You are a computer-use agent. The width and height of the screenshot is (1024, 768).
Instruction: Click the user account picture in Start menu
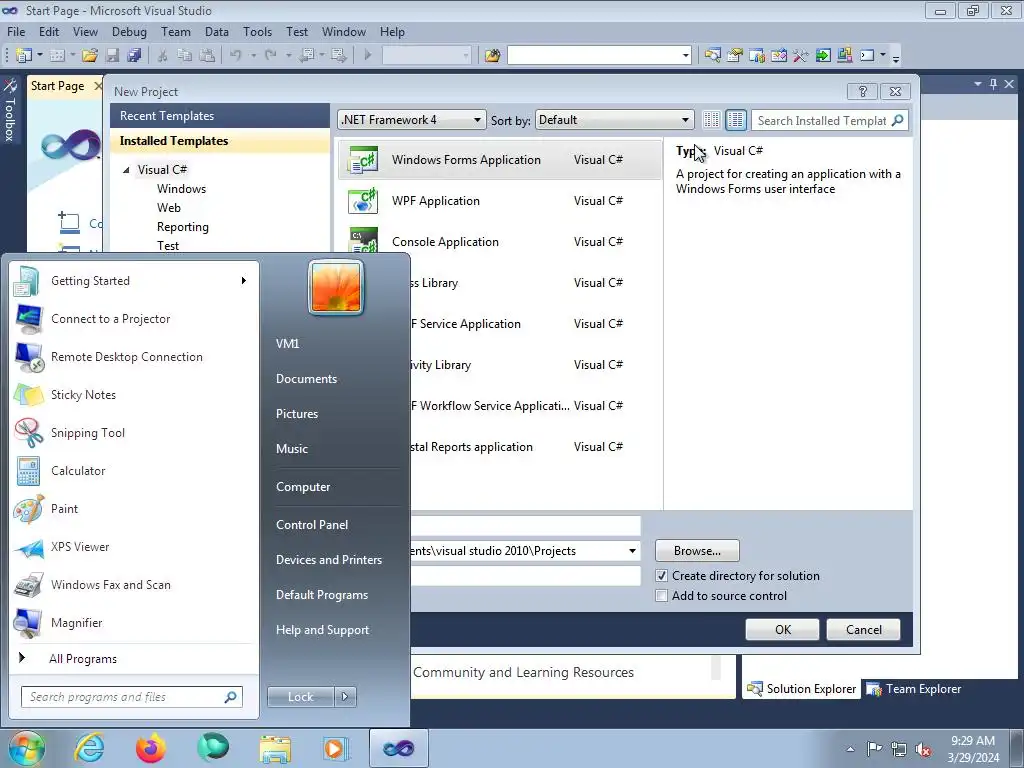click(336, 287)
